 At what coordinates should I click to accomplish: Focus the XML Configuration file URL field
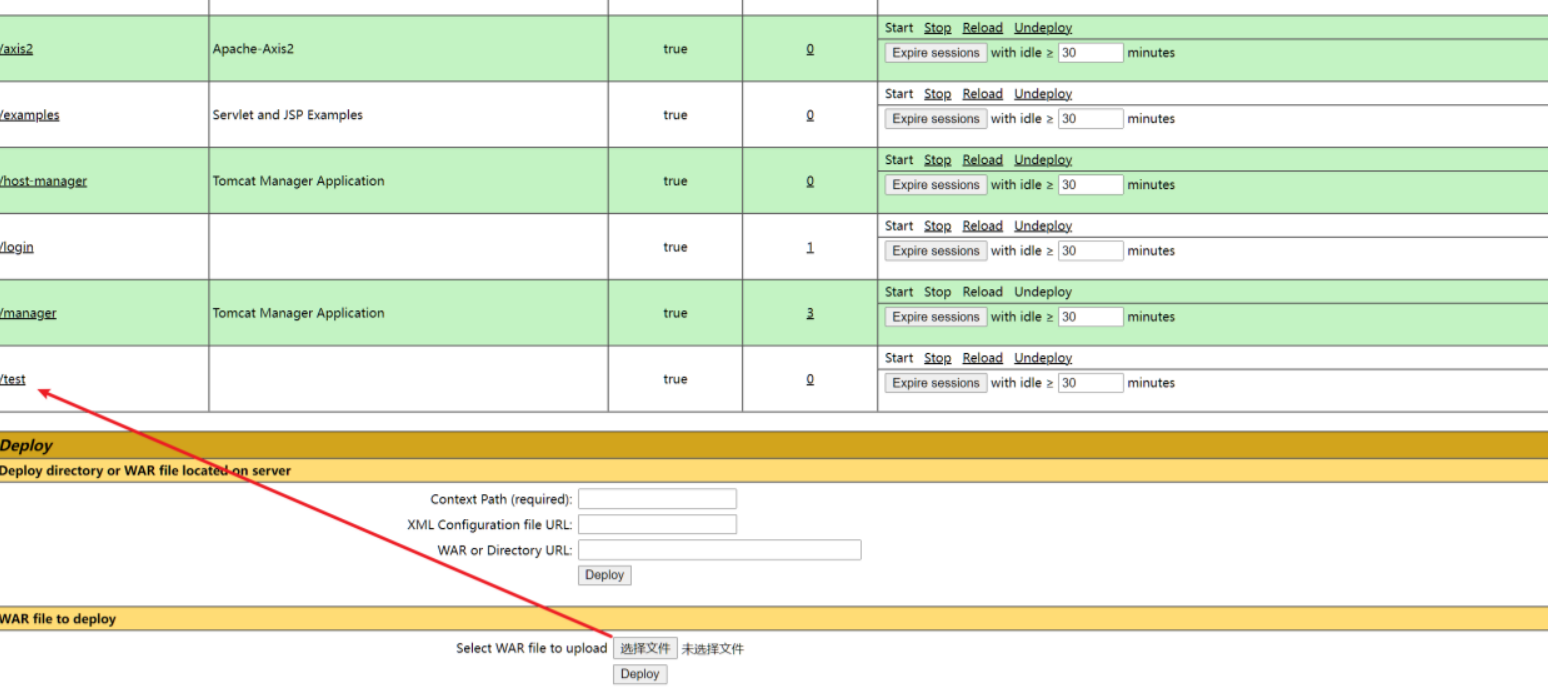[657, 525]
